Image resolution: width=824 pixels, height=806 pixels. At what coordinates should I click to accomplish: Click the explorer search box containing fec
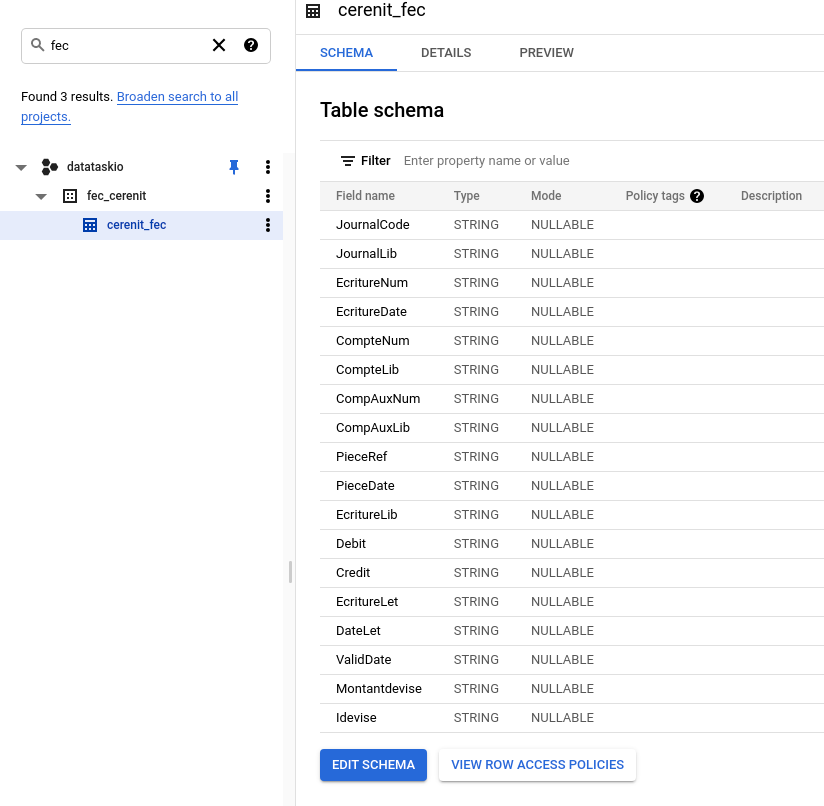coord(120,45)
